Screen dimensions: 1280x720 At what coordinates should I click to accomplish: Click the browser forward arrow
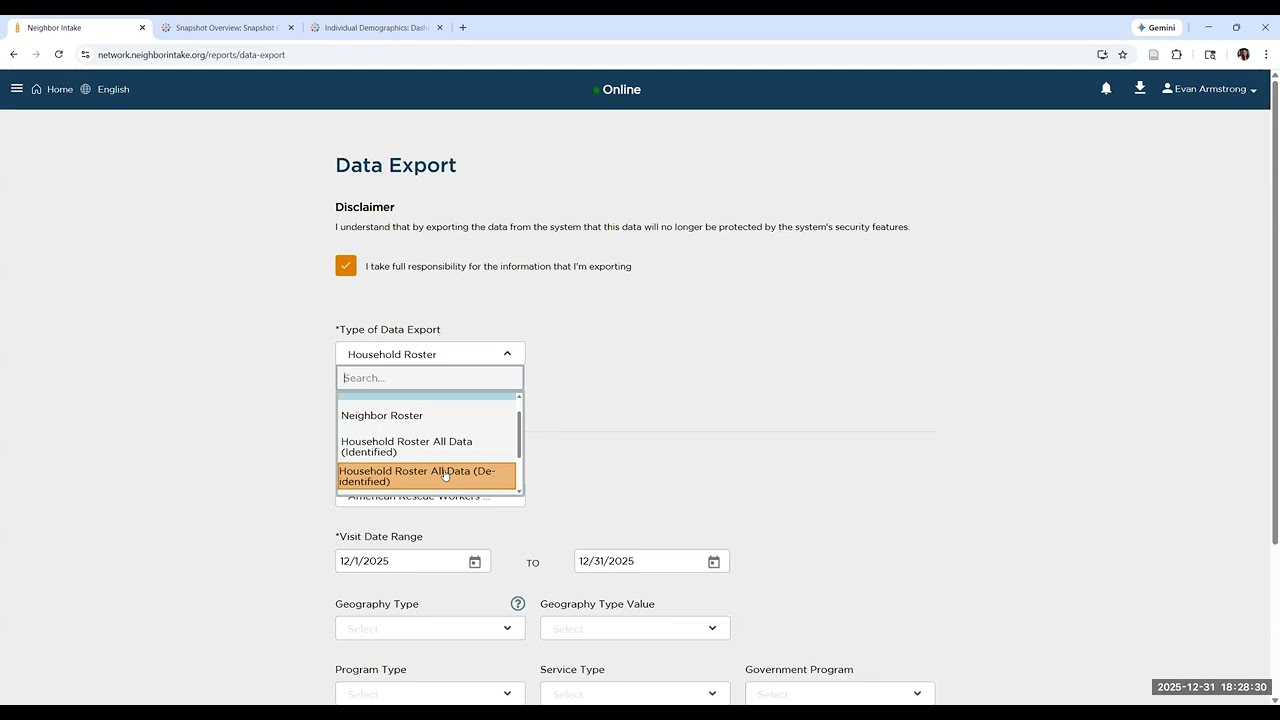click(36, 55)
